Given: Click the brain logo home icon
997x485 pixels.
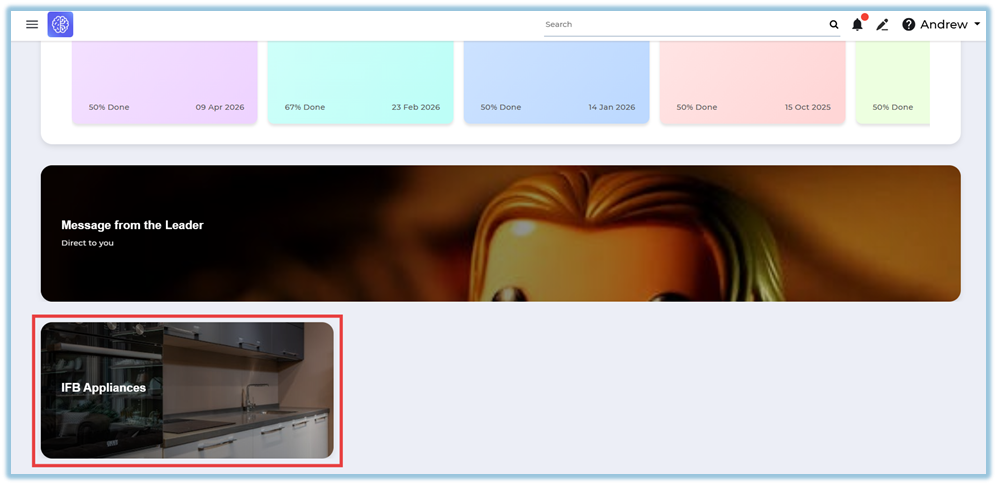Looking at the screenshot, I should (60, 25).
